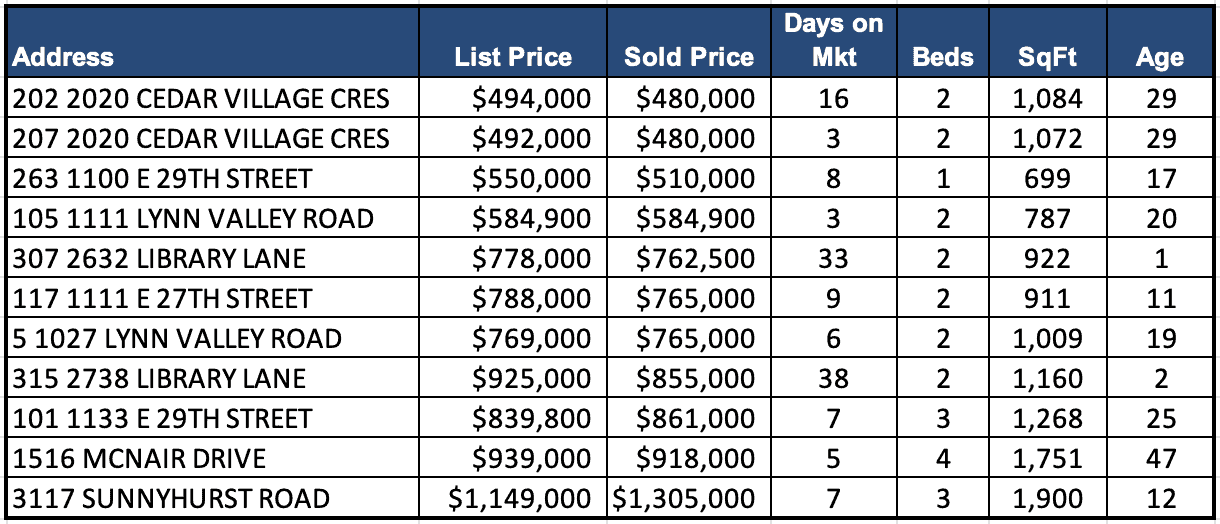This screenshot has width=1220, height=524.
Task: Select the 47 age cell
Action: pos(1160,458)
